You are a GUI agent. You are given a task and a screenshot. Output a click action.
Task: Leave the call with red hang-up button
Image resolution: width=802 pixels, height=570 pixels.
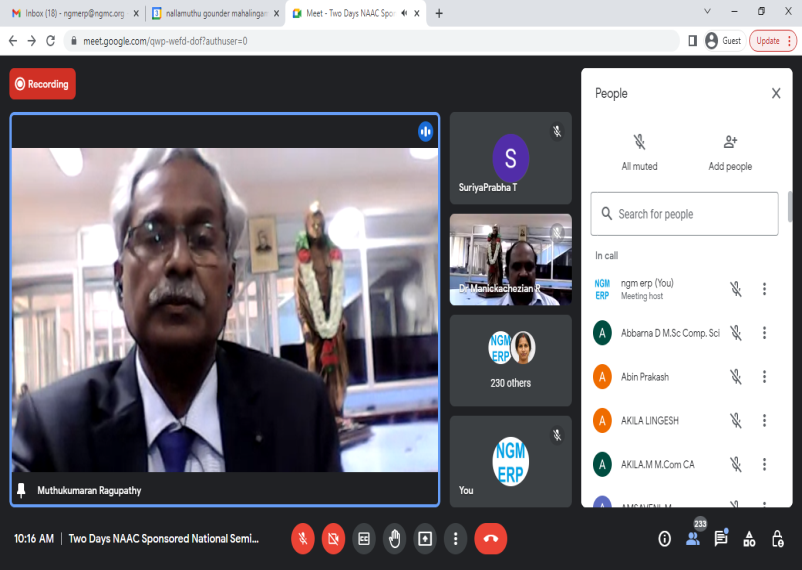coord(490,539)
